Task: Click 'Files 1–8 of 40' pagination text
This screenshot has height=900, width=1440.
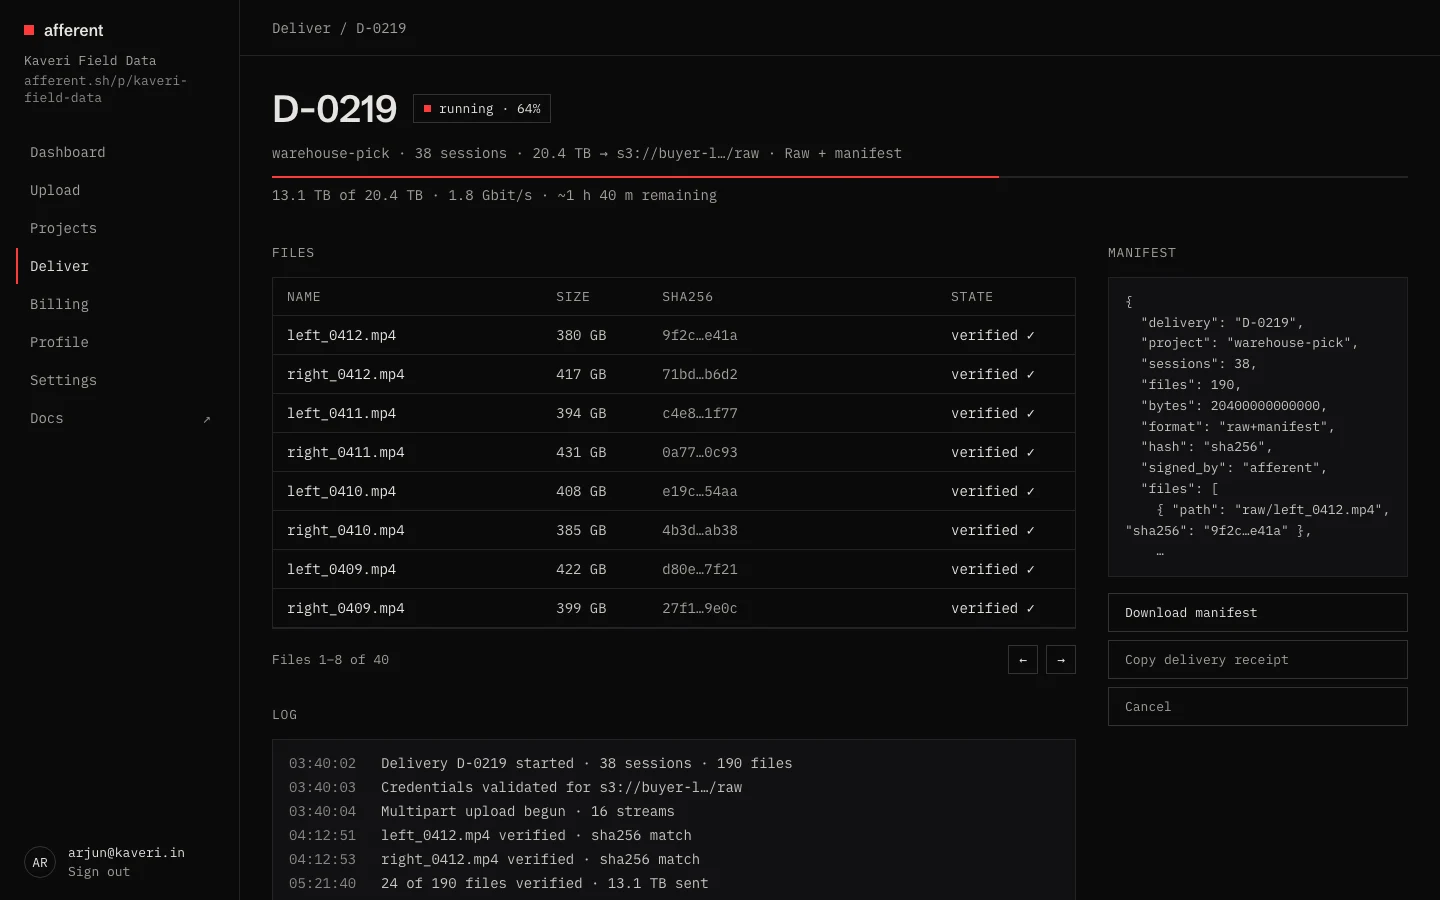Action: [x=330, y=660]
